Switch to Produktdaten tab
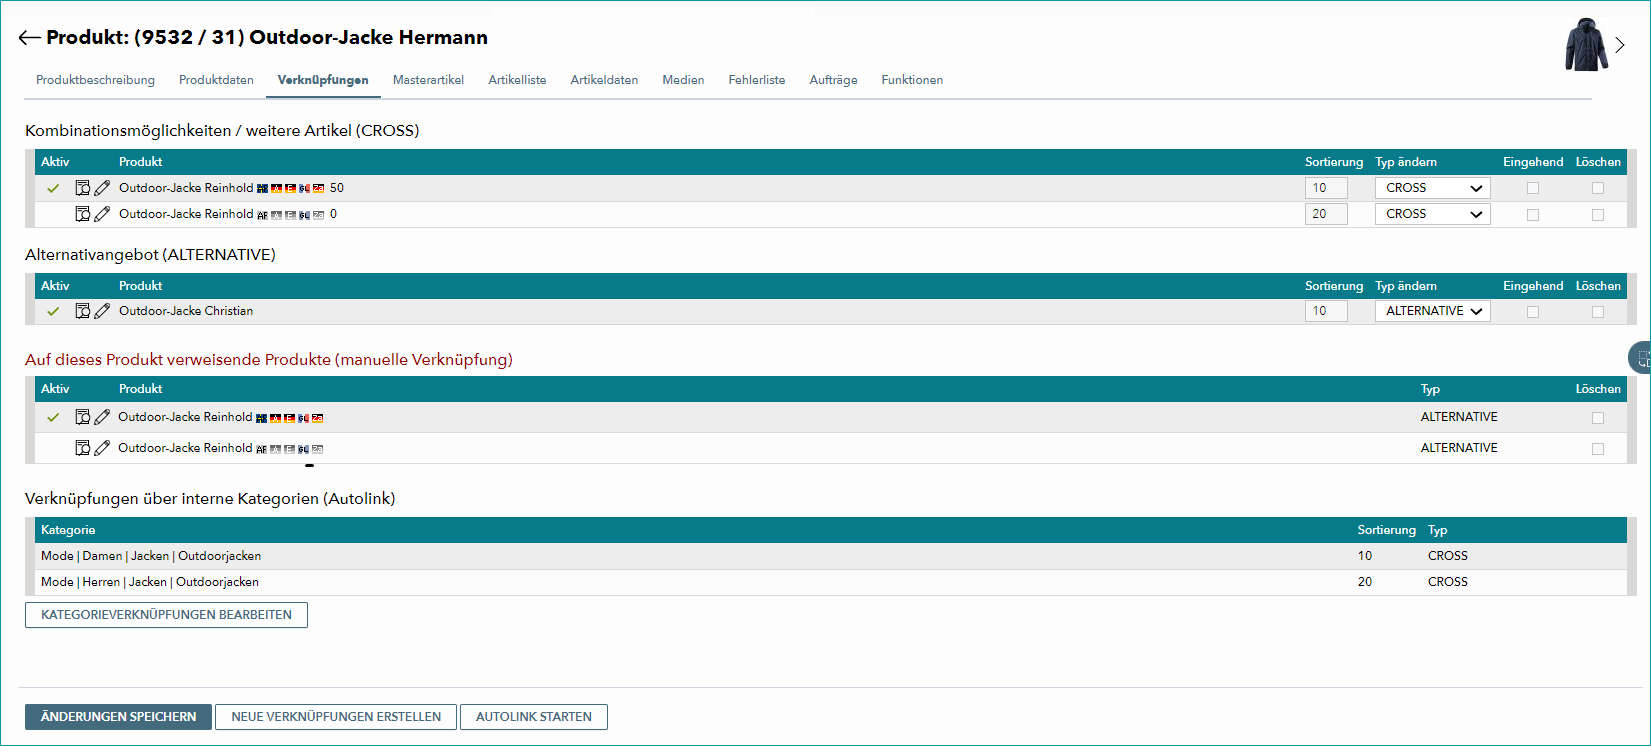Viewport: 1651px width, 746px height. [216, 80]
